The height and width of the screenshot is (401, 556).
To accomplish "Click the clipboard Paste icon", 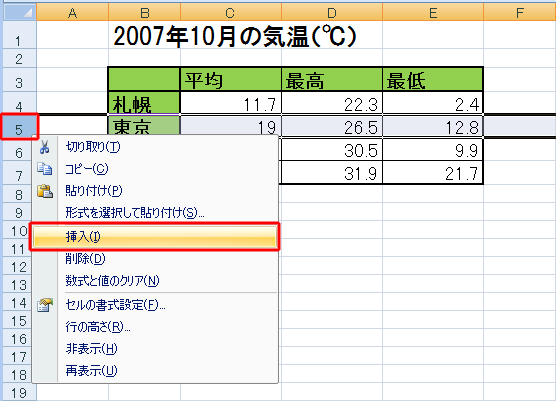I will click(x=45, y=191).
